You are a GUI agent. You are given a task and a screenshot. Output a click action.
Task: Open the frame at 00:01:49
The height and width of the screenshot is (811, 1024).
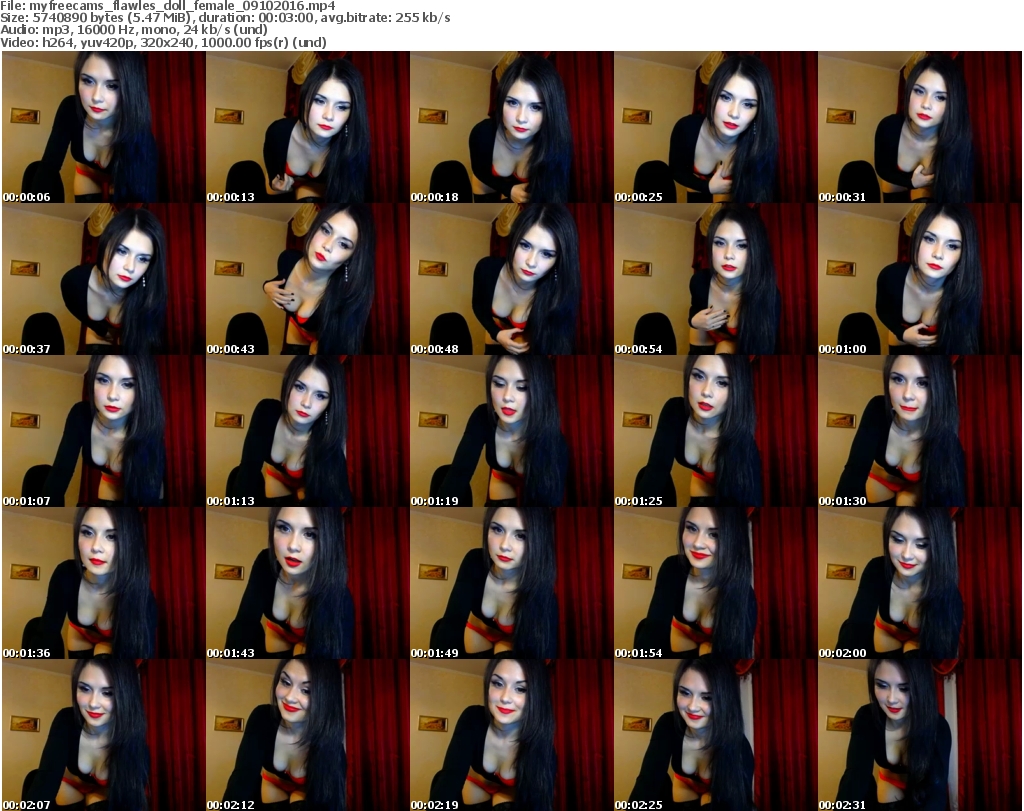pos(511,583)
